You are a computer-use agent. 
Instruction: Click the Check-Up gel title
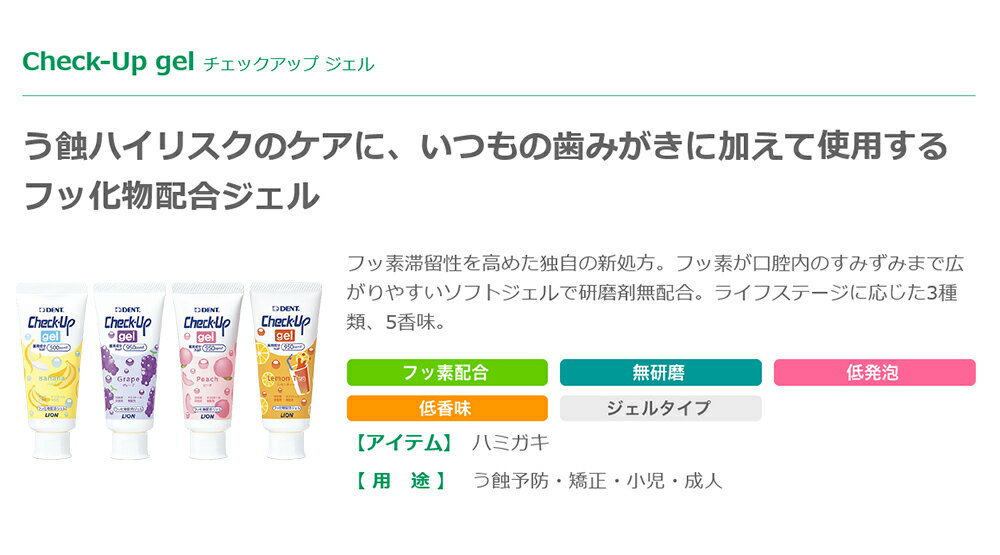(108, 62)
